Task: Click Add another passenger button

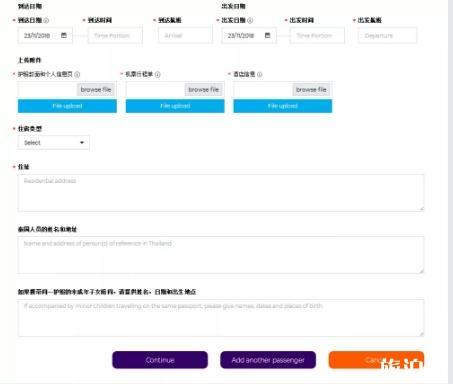Action: click(x=268, y=360)
